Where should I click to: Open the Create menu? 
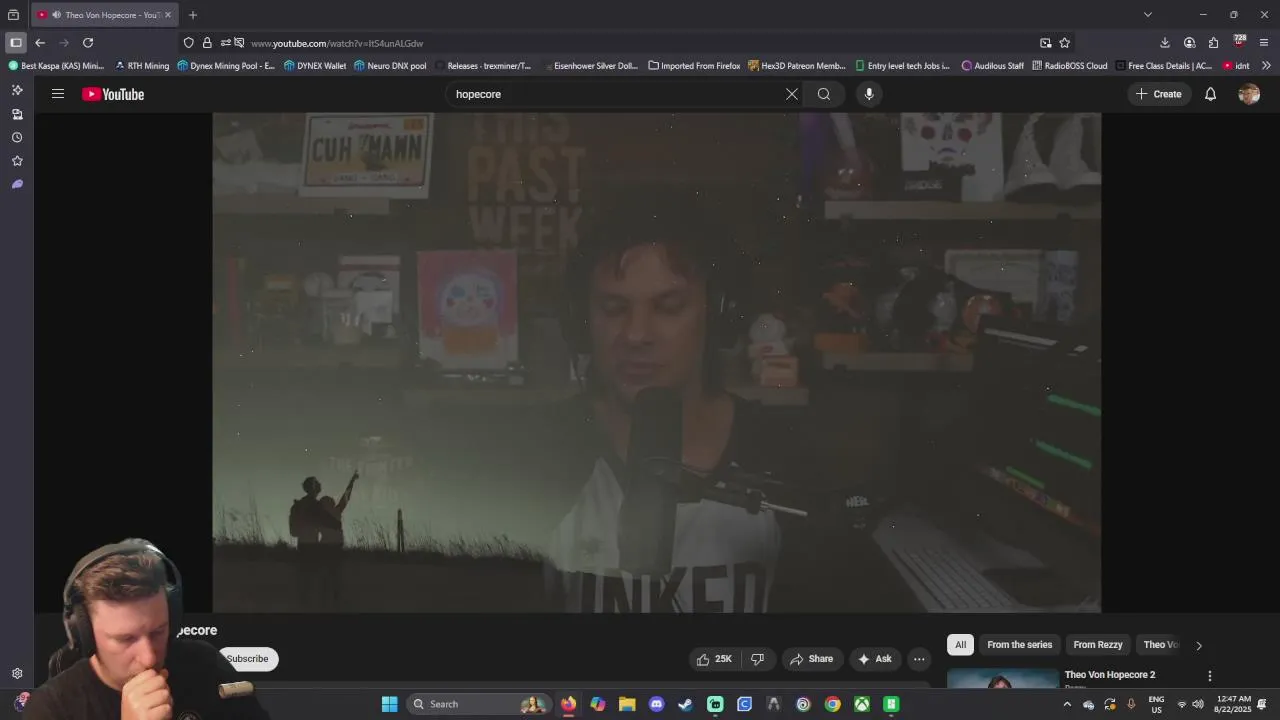pos(1158,94)
